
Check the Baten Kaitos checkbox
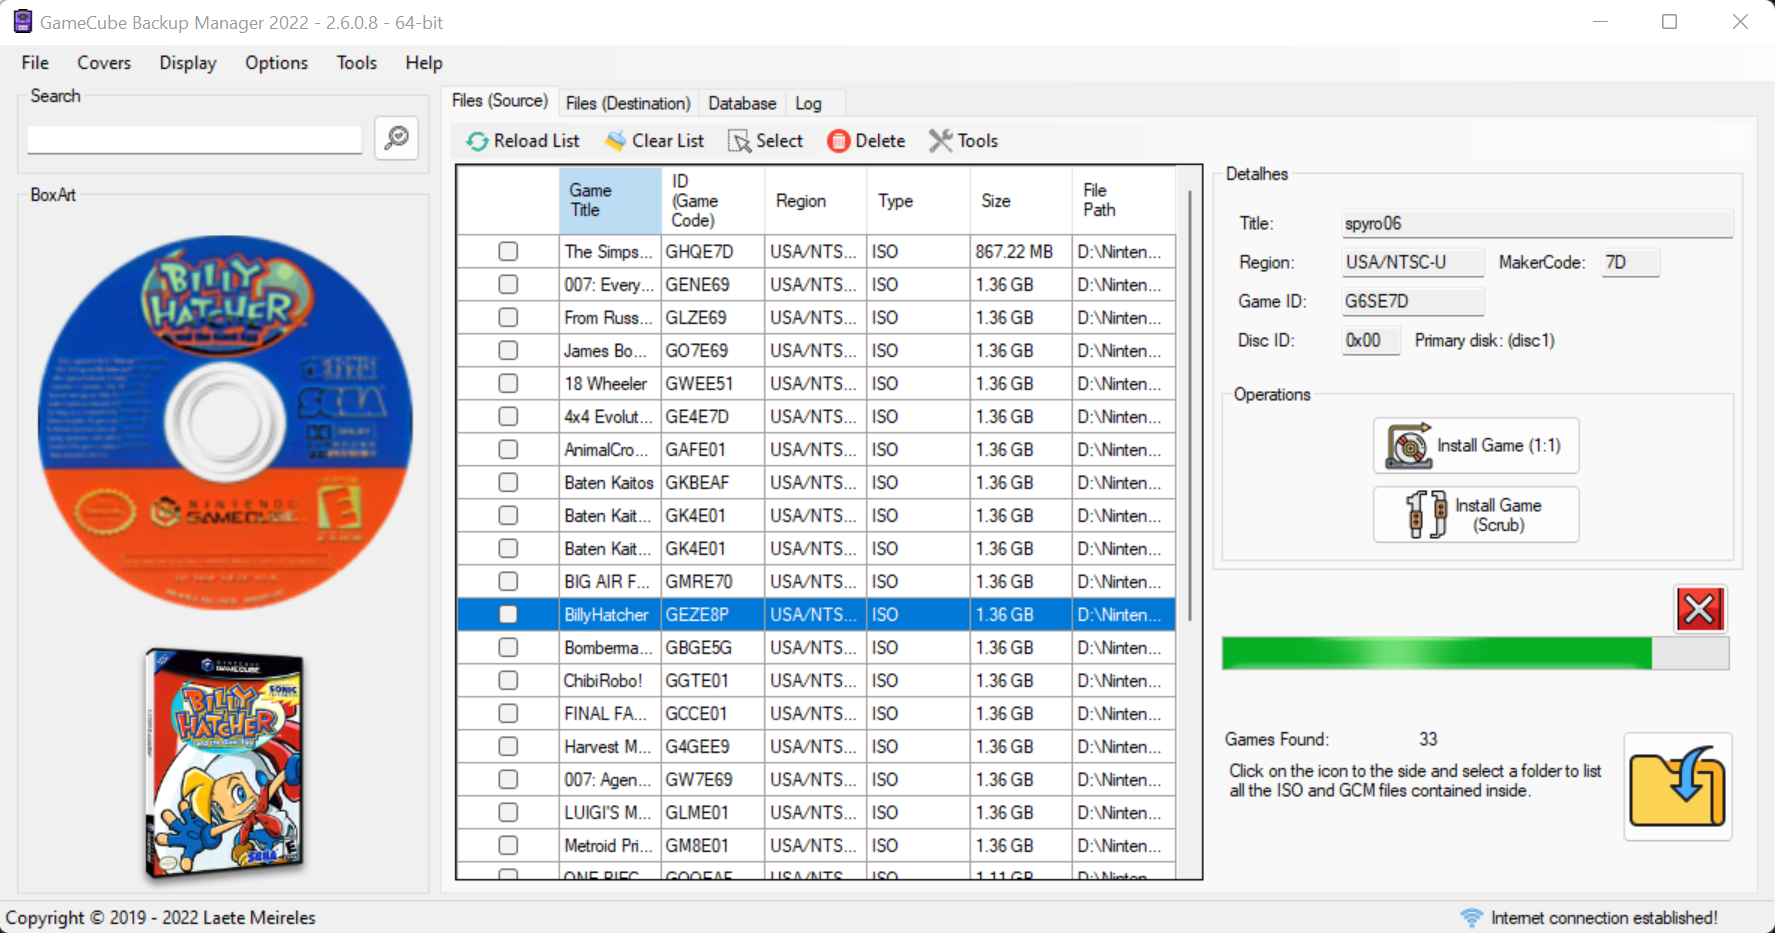(507, 482)
